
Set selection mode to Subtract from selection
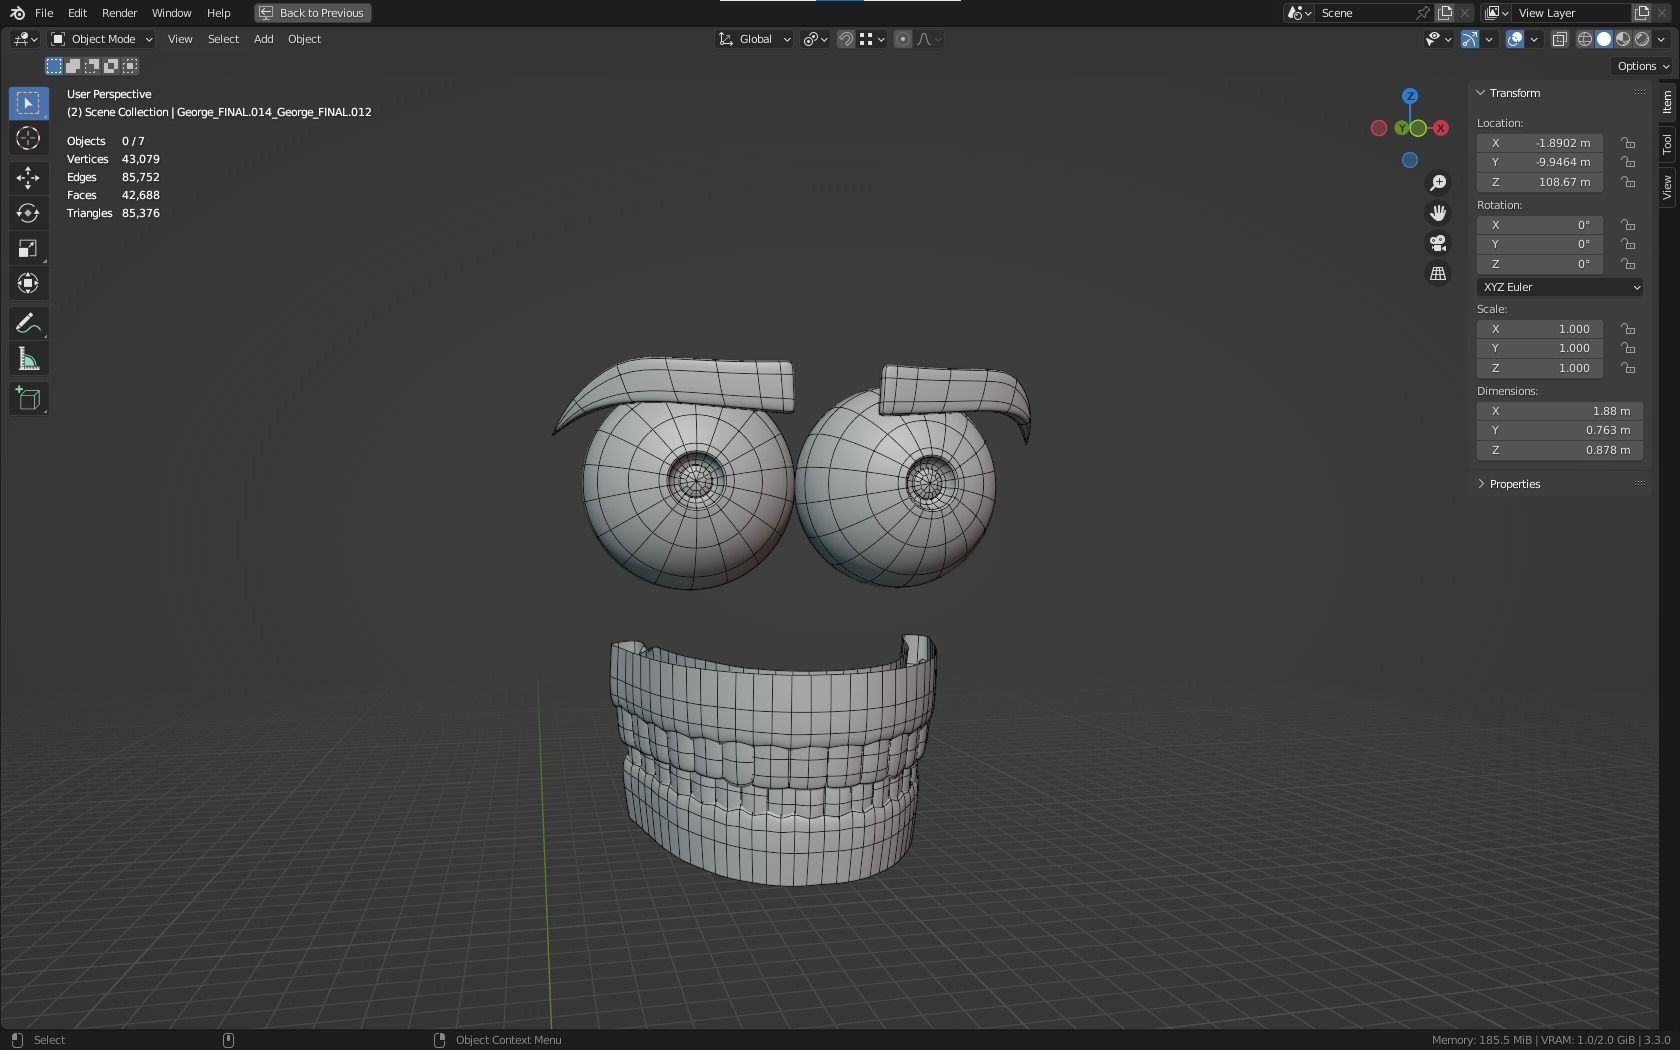[x=92, y=66]
